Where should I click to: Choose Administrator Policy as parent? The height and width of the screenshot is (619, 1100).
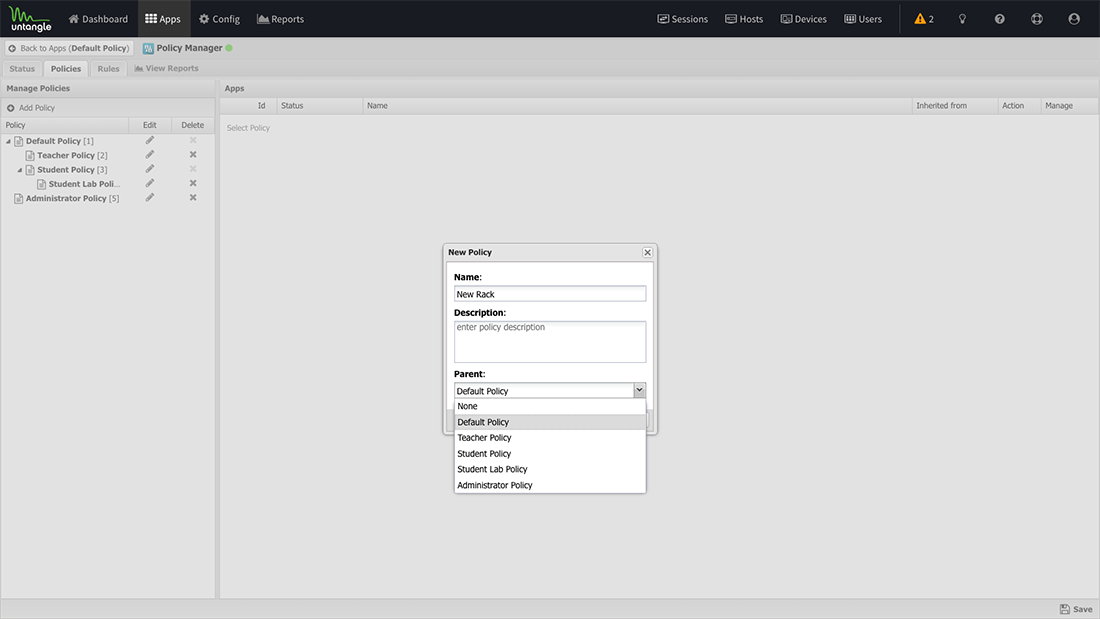(x=550, y=485)
